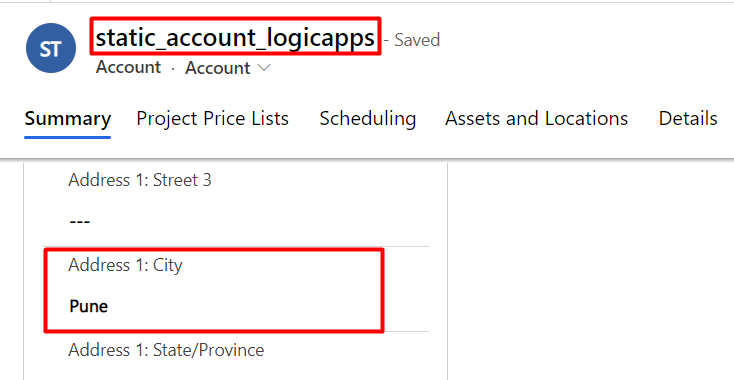
Task: Go to the Scheduling tab
Action: pos(367,119)
